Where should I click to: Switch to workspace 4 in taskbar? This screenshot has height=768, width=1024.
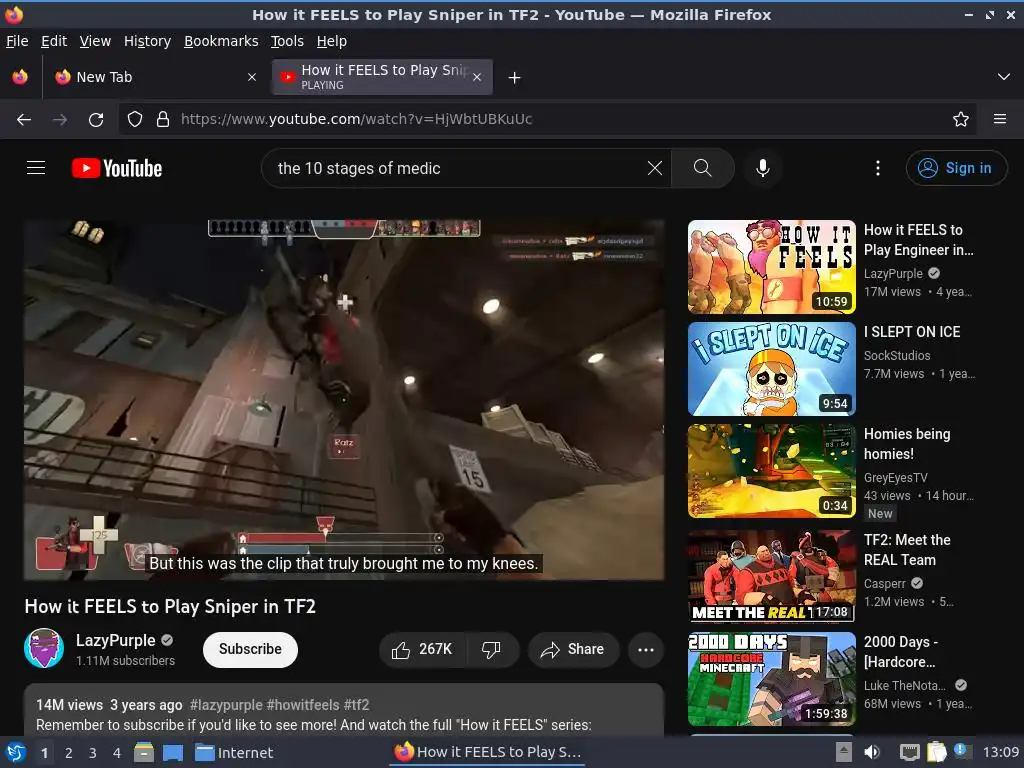click(x=117, y=752)
